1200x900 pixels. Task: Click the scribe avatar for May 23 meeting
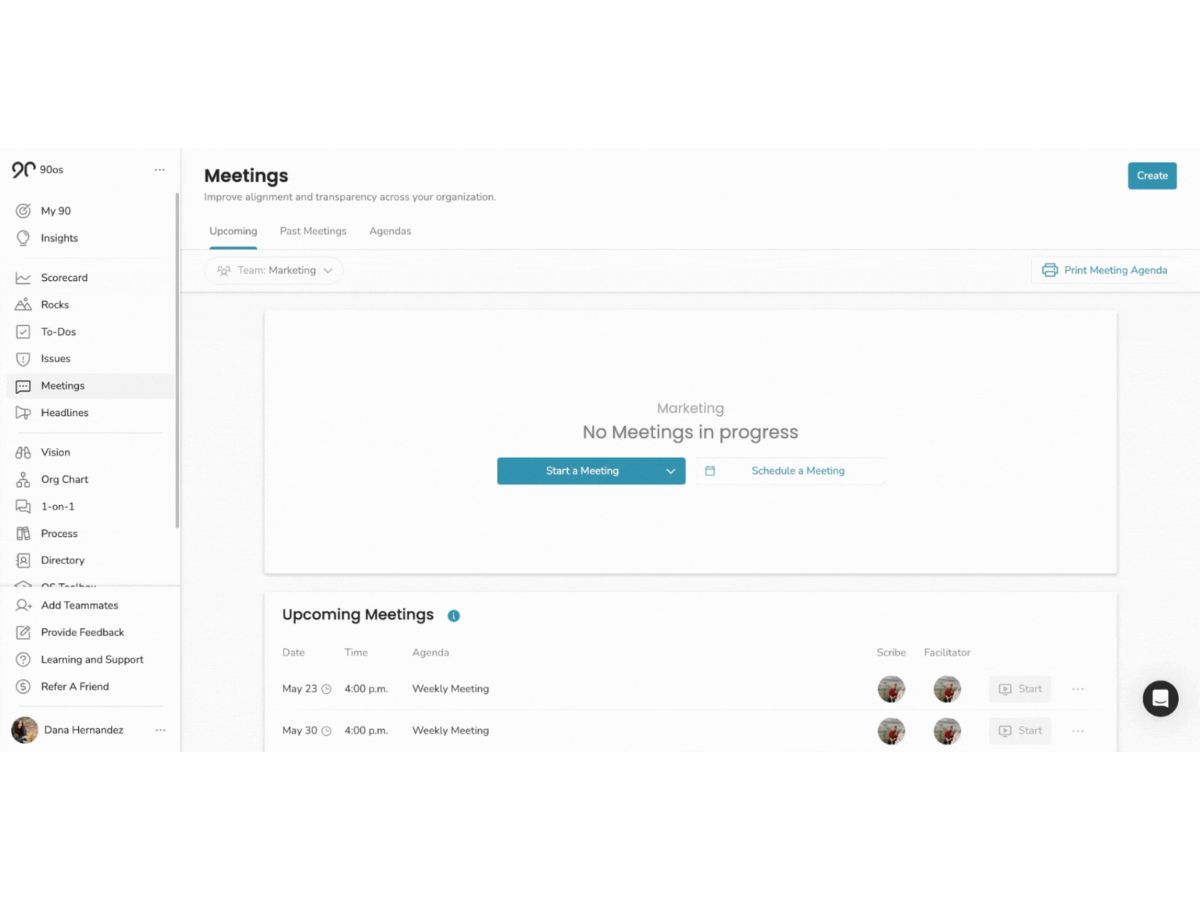(891, 689)
